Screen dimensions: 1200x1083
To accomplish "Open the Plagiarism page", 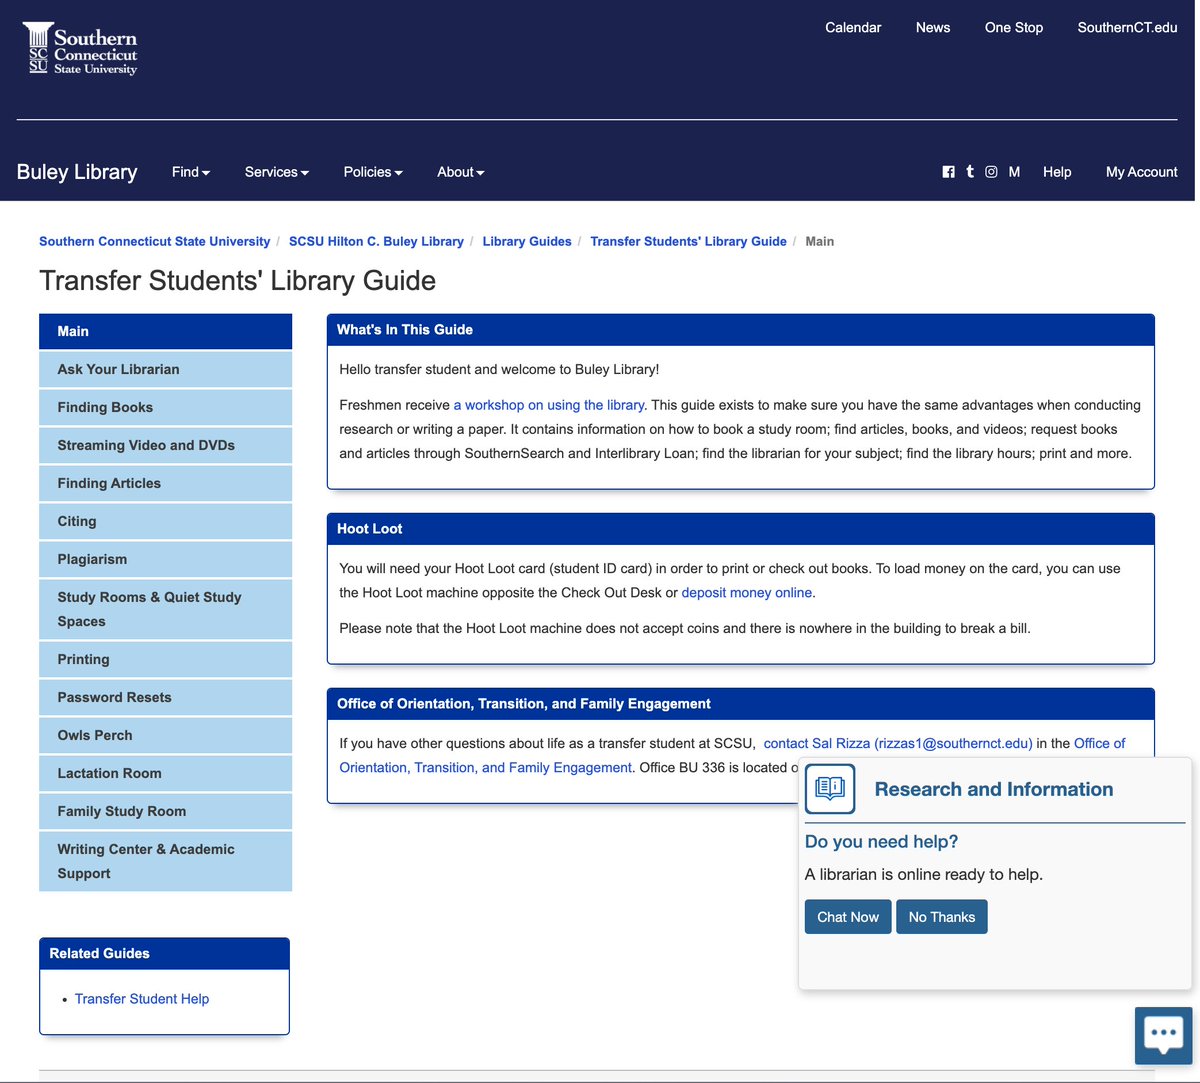I will (165, 559).
